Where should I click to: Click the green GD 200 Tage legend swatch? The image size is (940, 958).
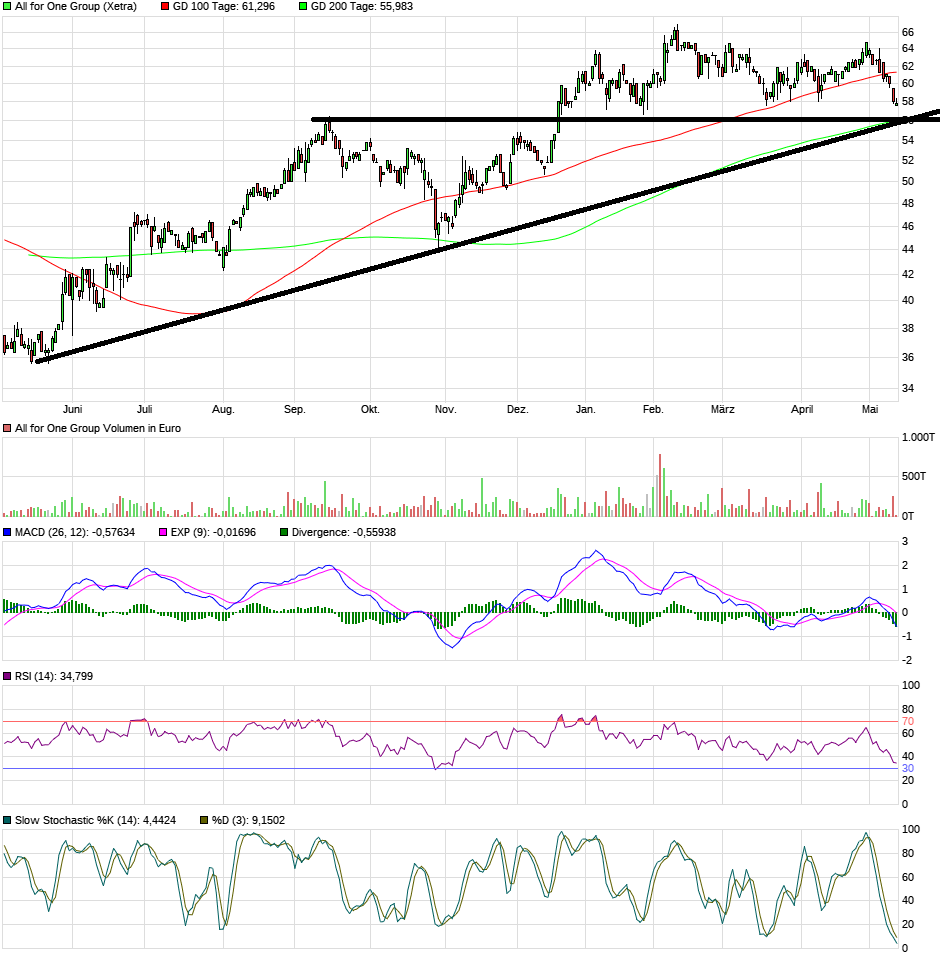pyautogui.click(x=303, y=6)
